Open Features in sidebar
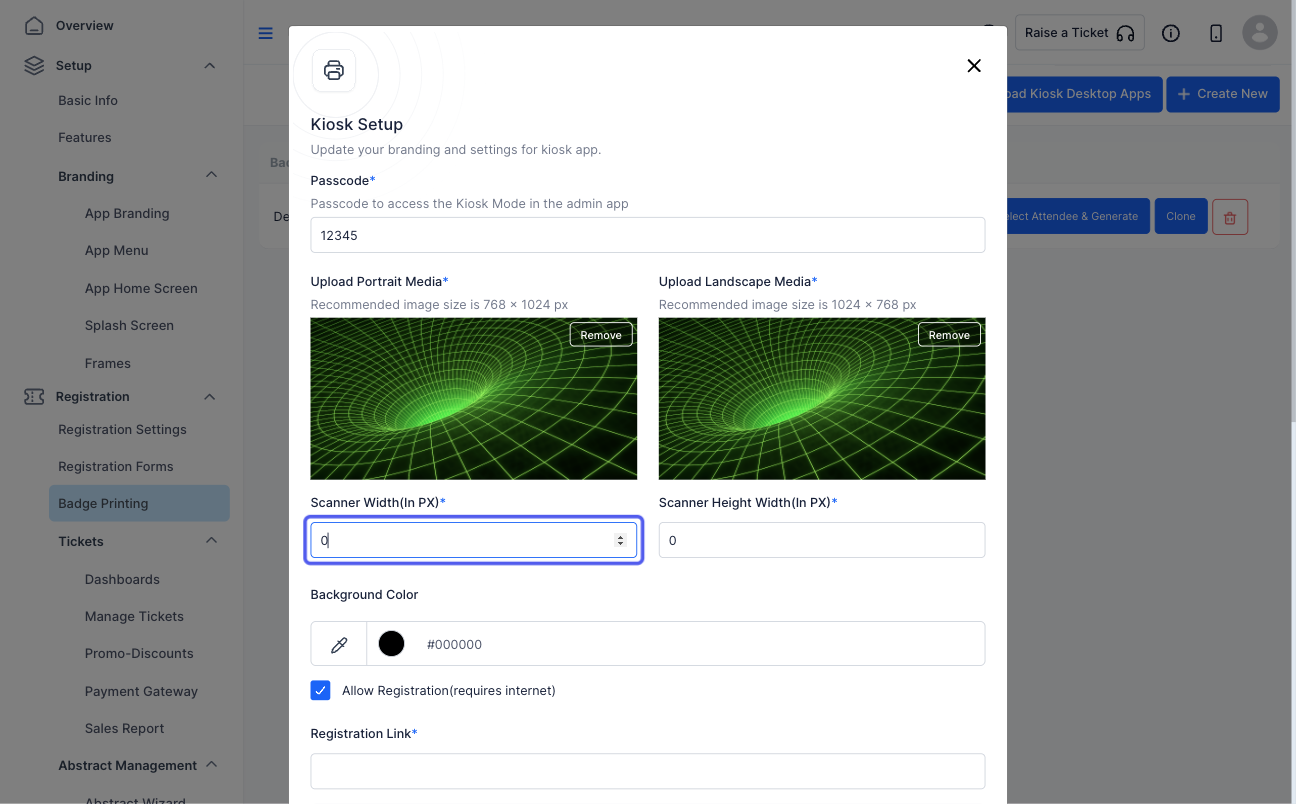The width and height of the screenshot is (1296, 804). (x=85, y=137)
